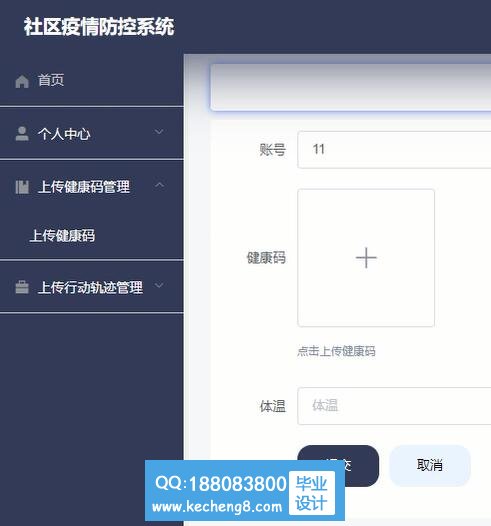Collapse the 上传健康码管理 chevron
Viewport: 491px width, 526px height.
[x=160, y=185]
